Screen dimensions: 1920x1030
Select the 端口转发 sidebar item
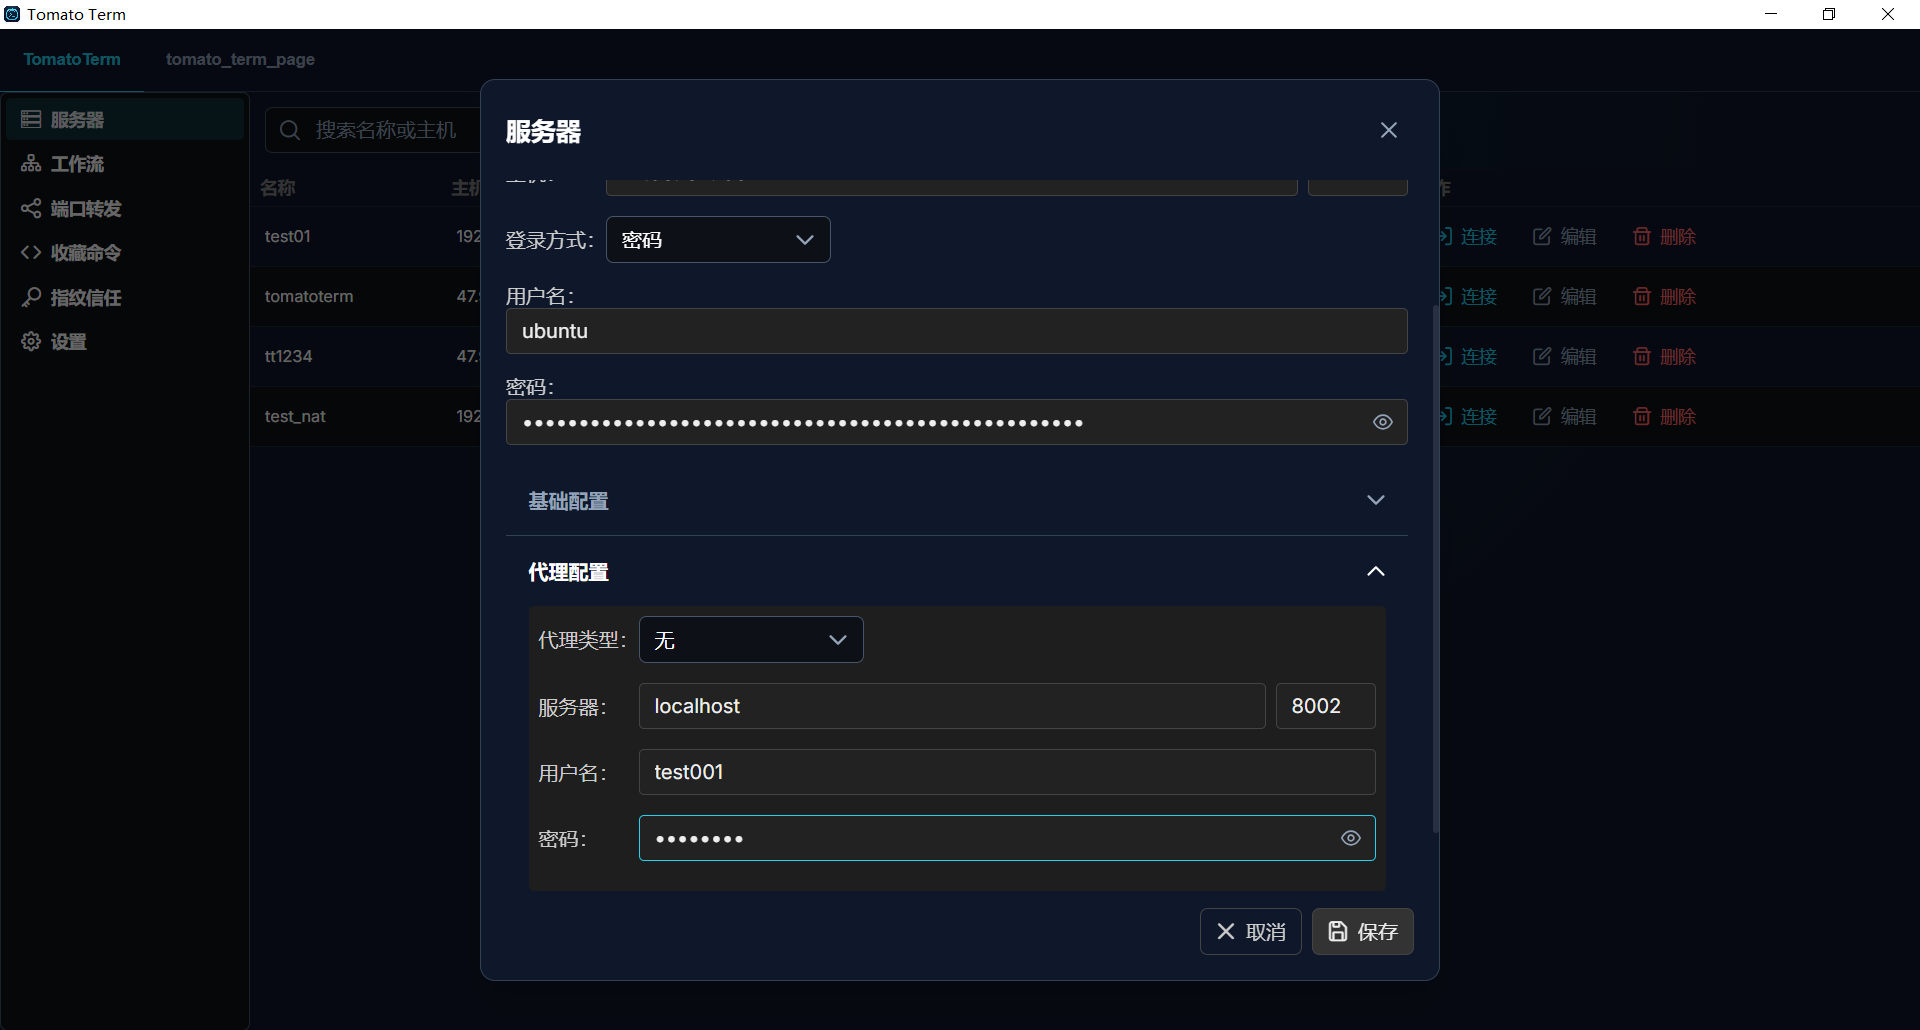point(86,208)
